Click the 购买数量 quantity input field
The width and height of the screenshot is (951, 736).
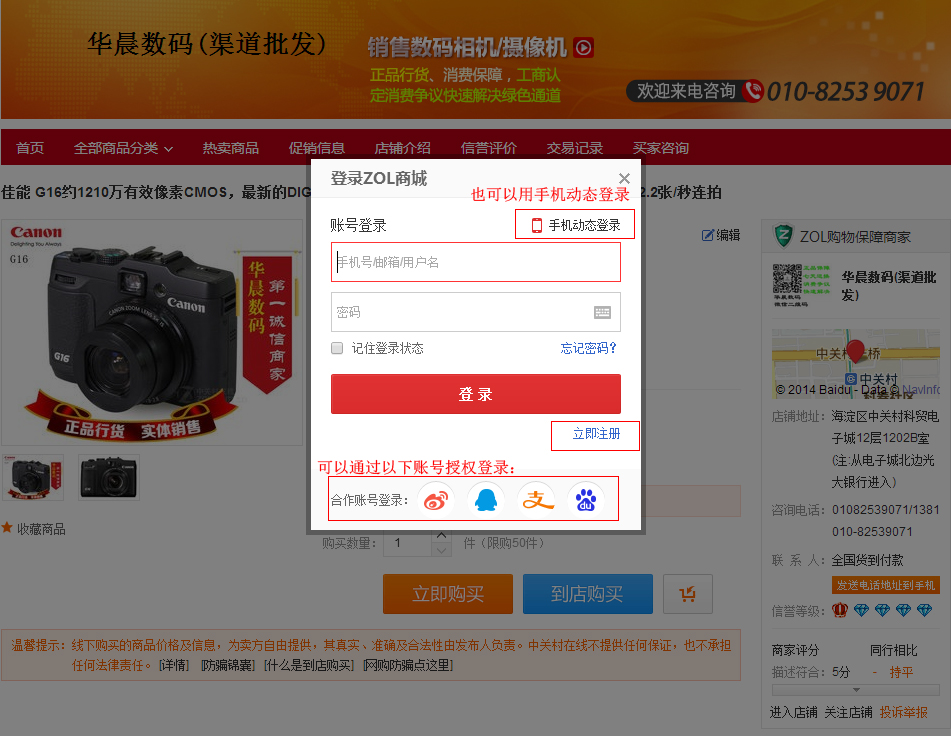(x=408, y=543)
